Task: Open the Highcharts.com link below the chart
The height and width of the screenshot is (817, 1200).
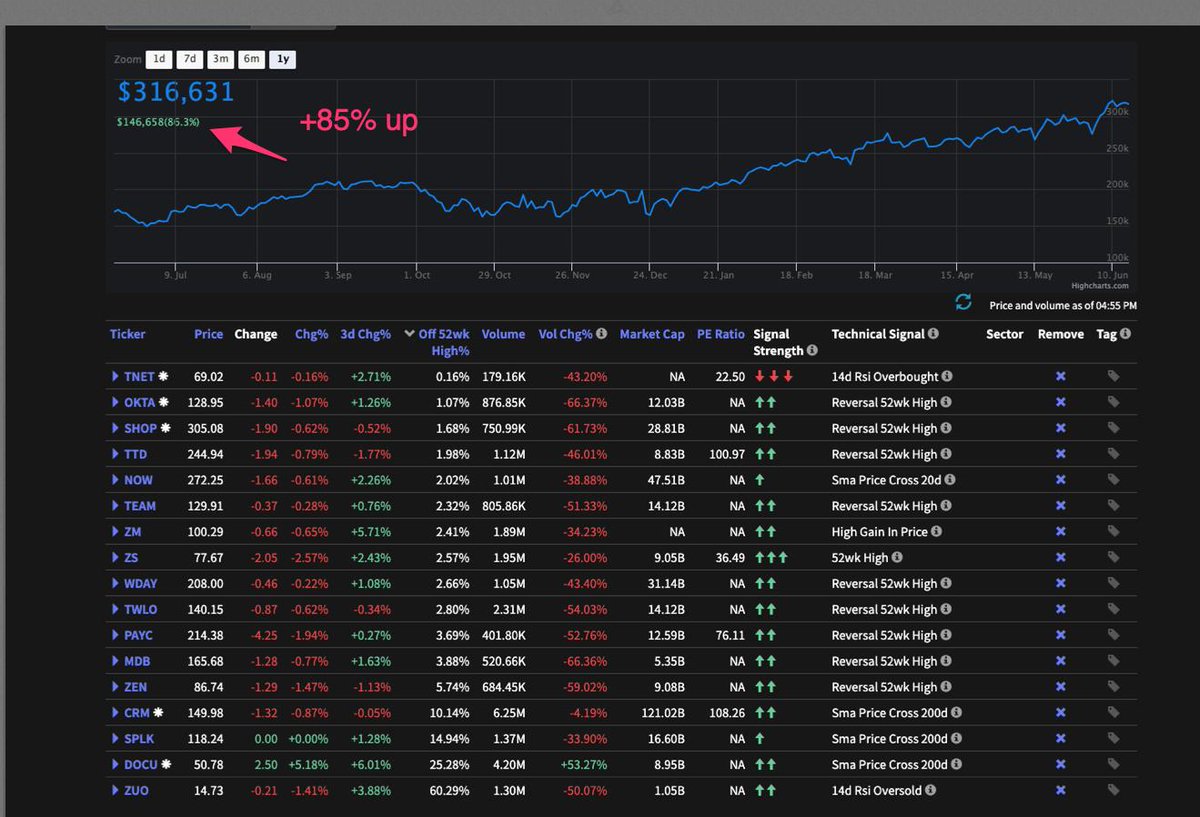Action: (x=1101, y=284)
